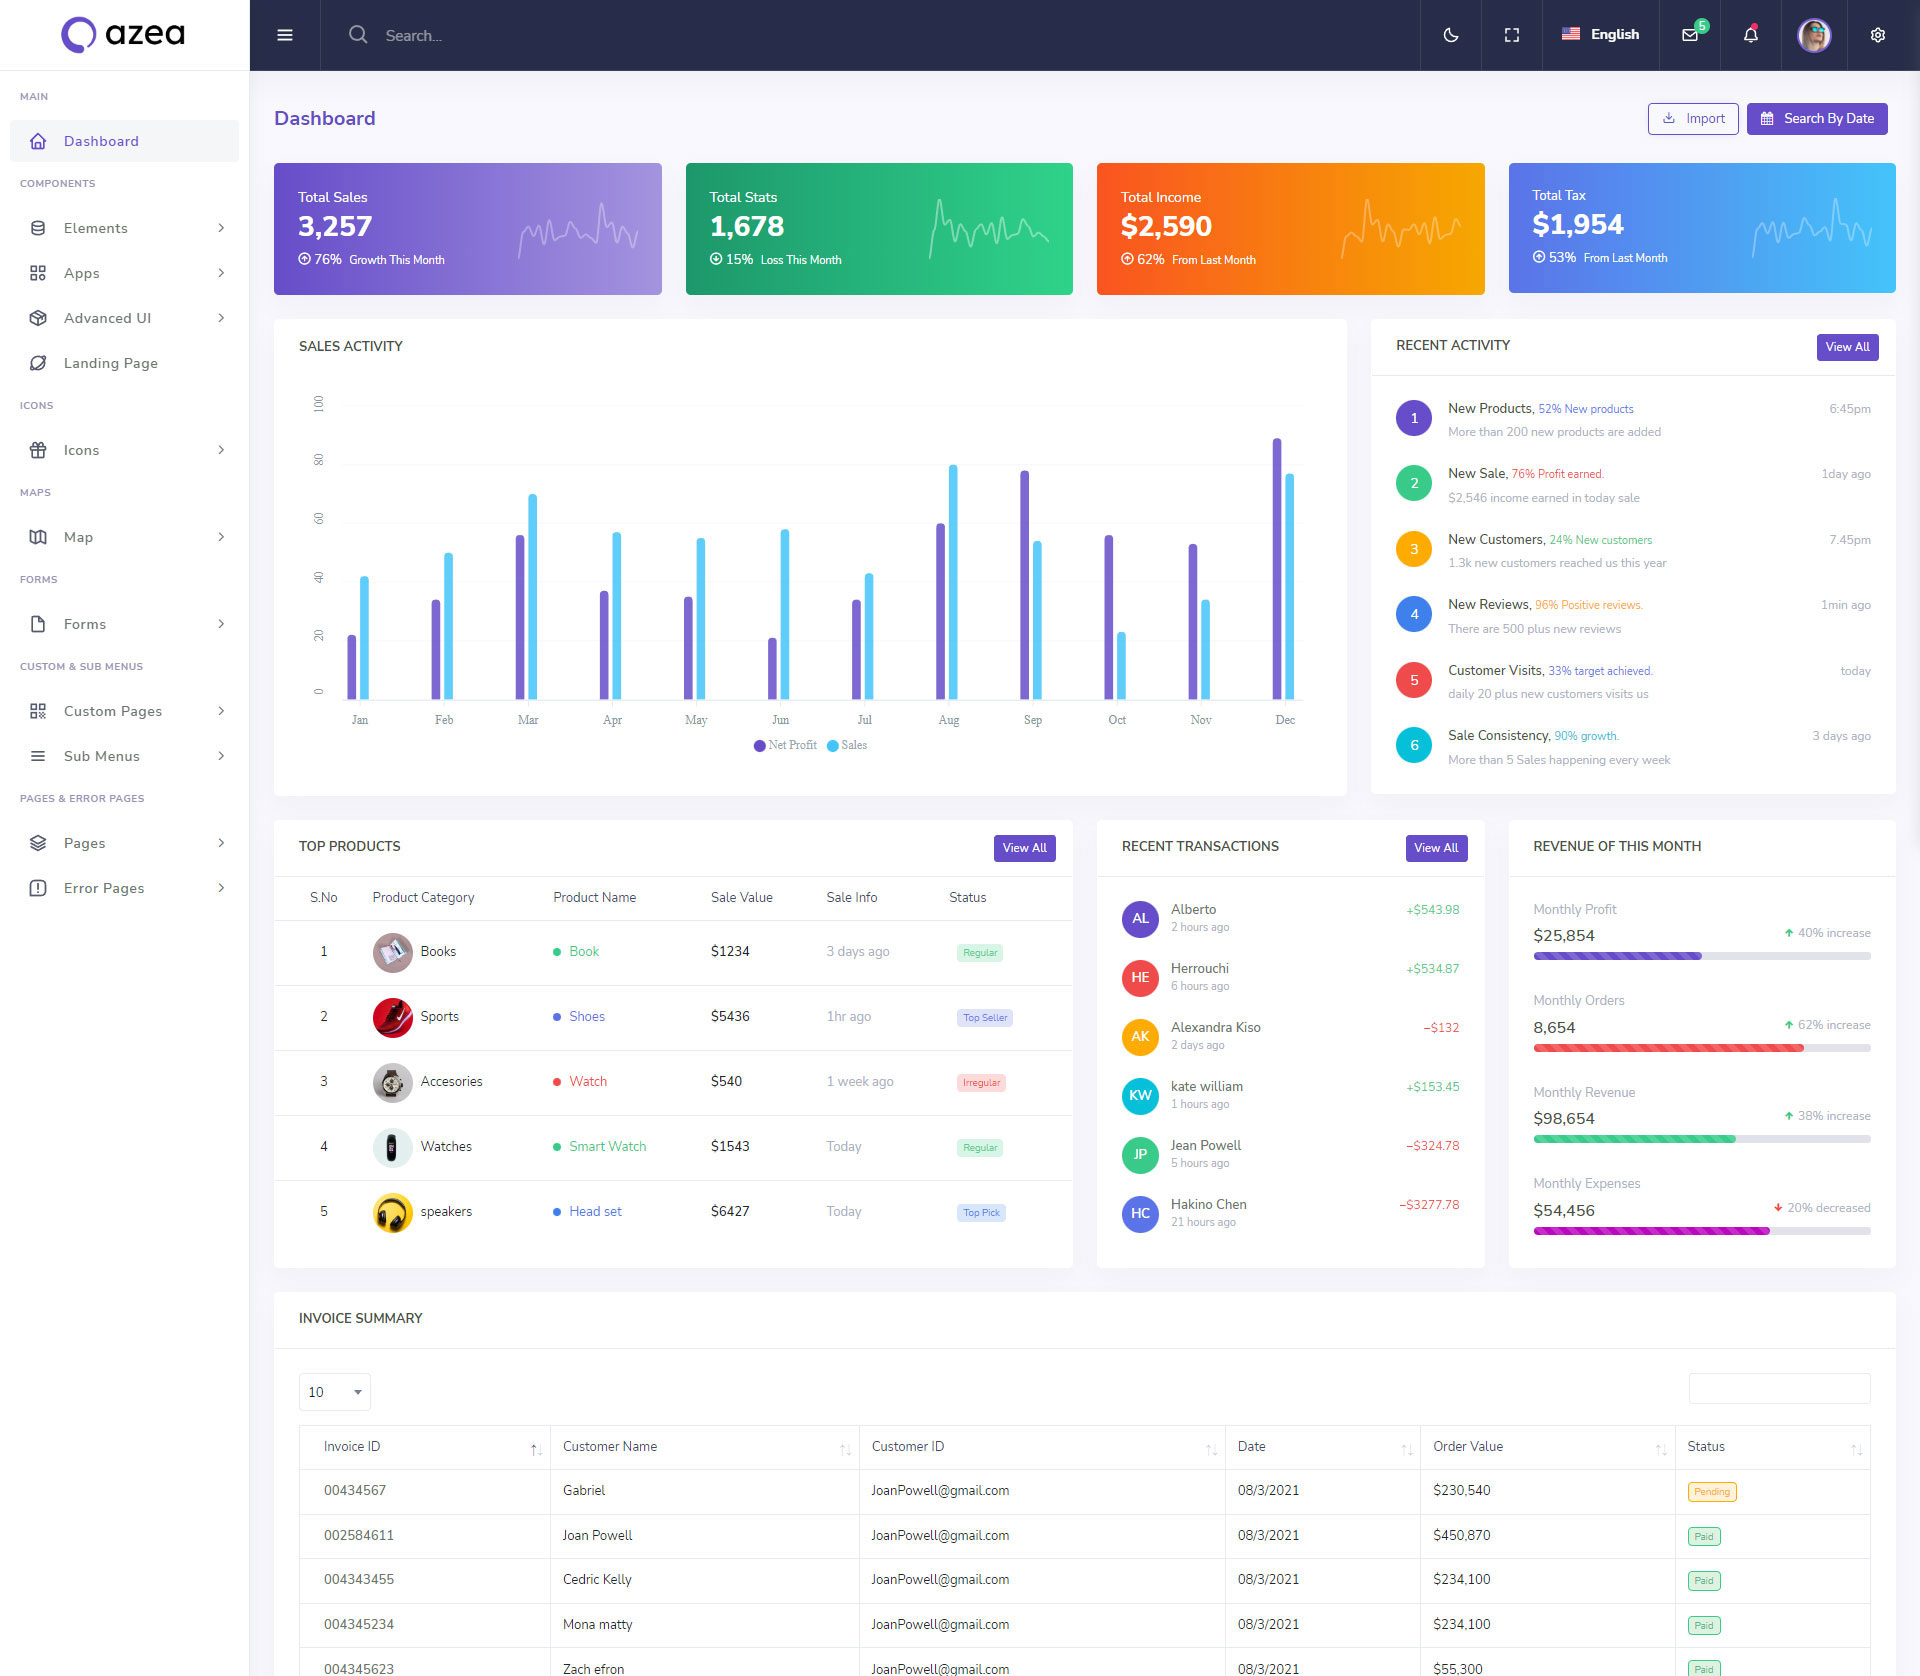
Task: Enter fullscreen mode with the fullscreen icon
Action: coord(1512,35)
